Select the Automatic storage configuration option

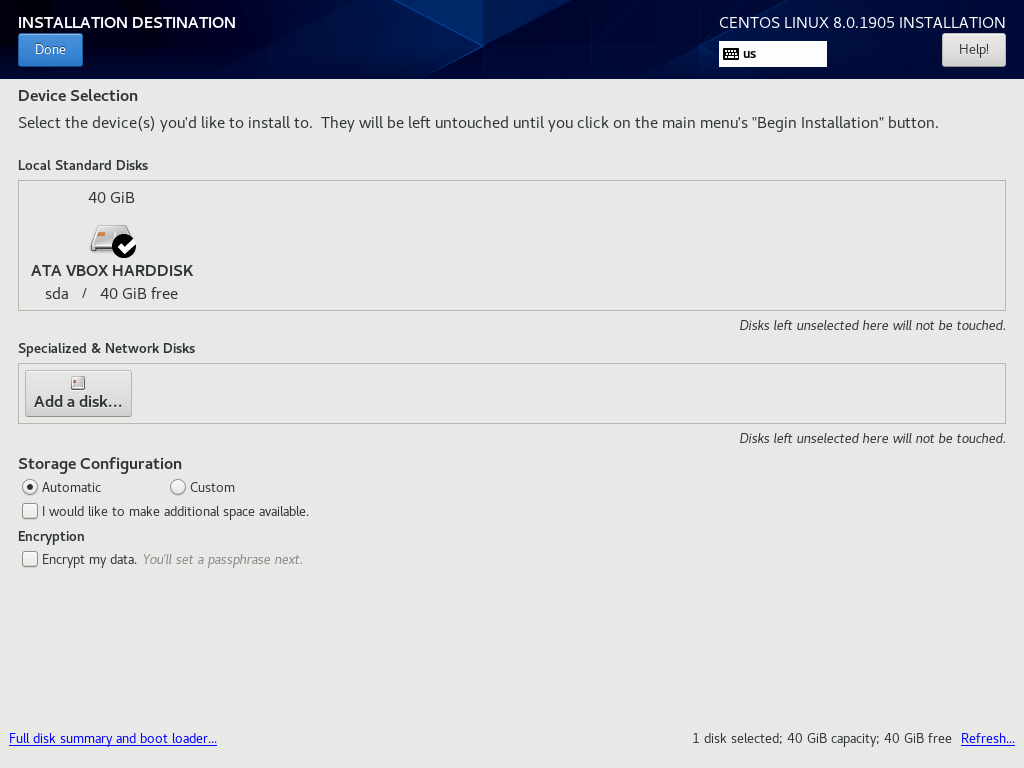(x=30, y=487)
